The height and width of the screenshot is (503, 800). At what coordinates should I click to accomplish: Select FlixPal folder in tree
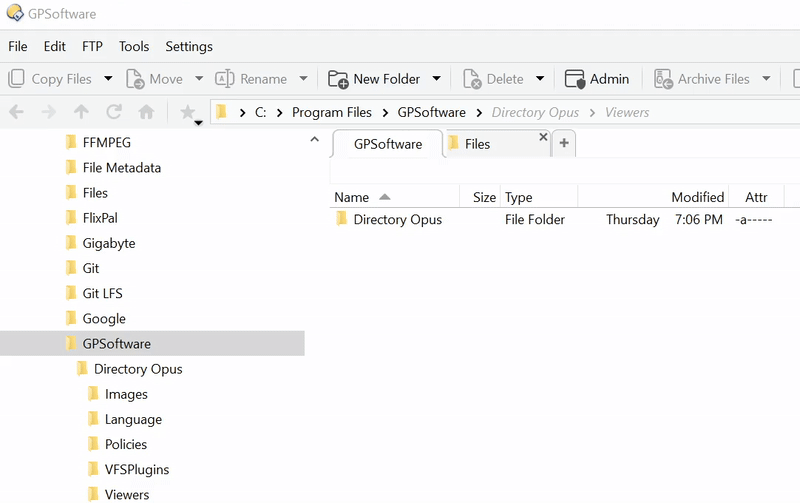click(x=100, y=218)
